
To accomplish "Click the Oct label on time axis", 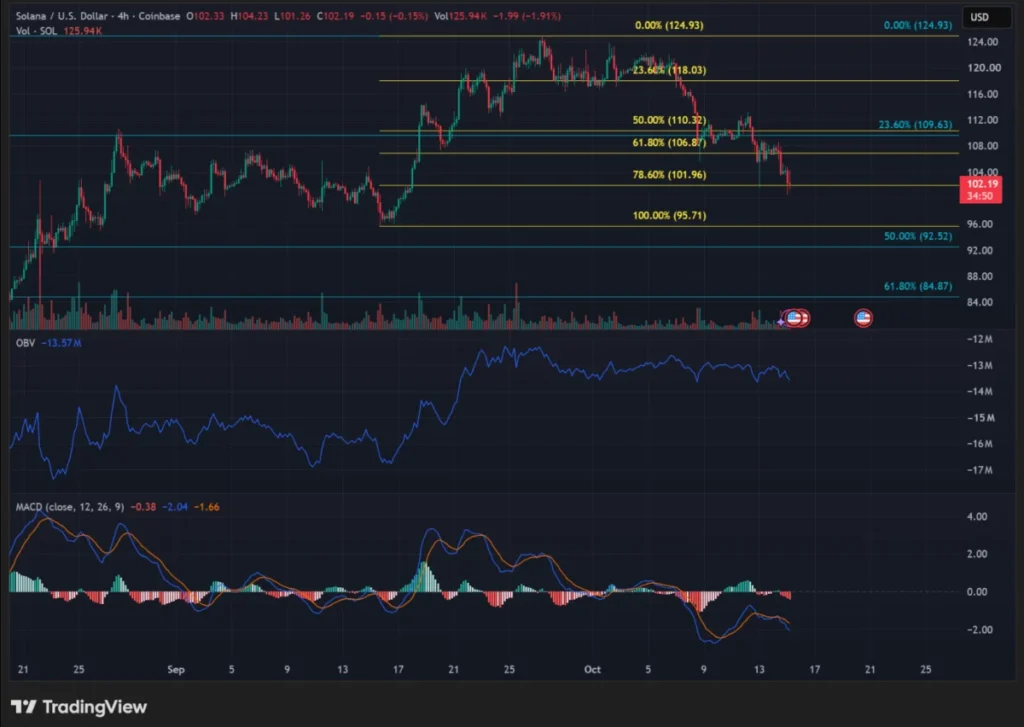I will 592,670.
